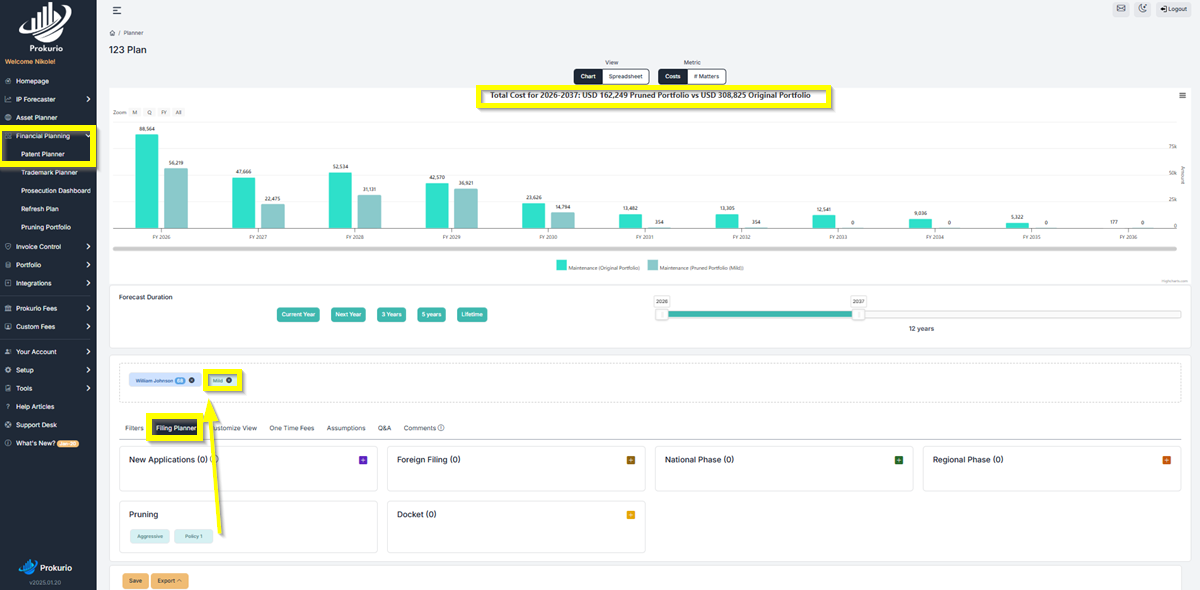The width and height of the screenshot is (1200, 590).
Task: Select the 5 years forecast duration
Action: pyautogui.click(x=431, y=314)
